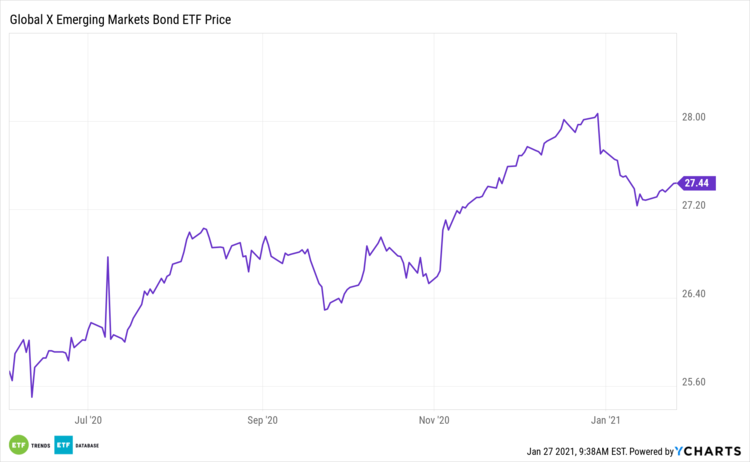Viewport: 750px width, 462px height.
Task: Click the 28.00 price axis label
Action: [693, 117]
